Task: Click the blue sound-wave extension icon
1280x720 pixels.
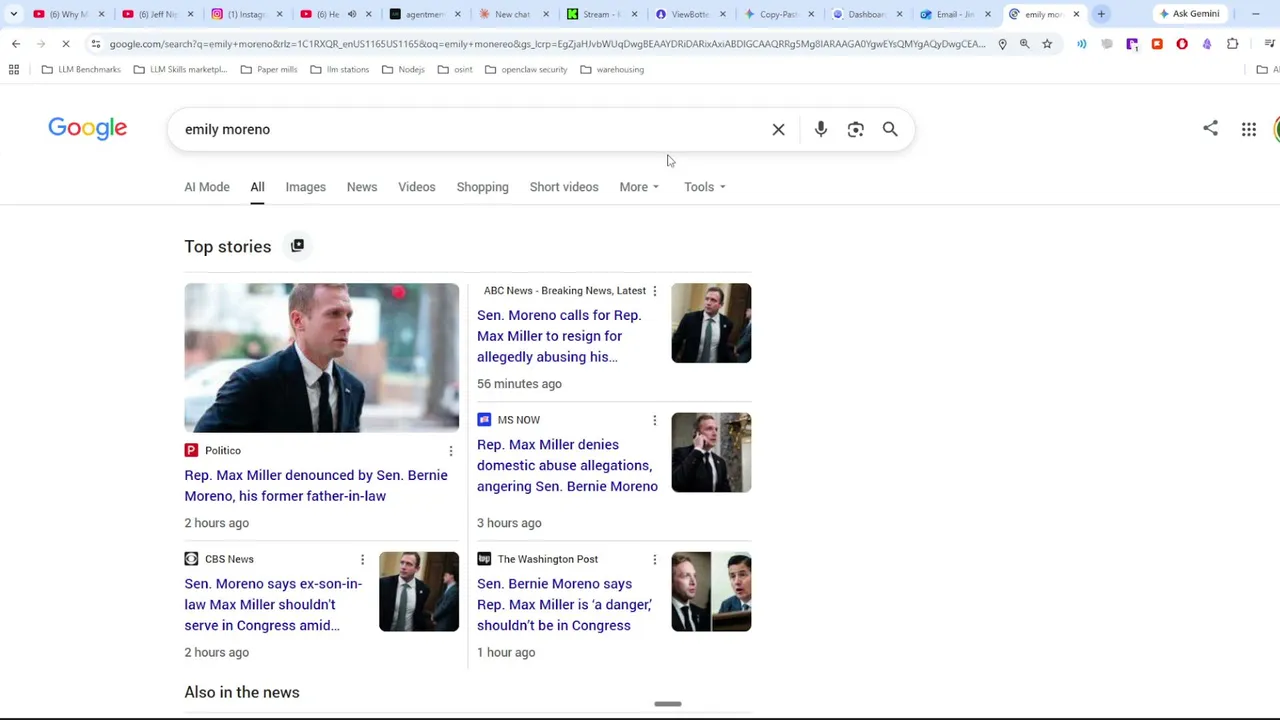Action: coord(1082,44)
